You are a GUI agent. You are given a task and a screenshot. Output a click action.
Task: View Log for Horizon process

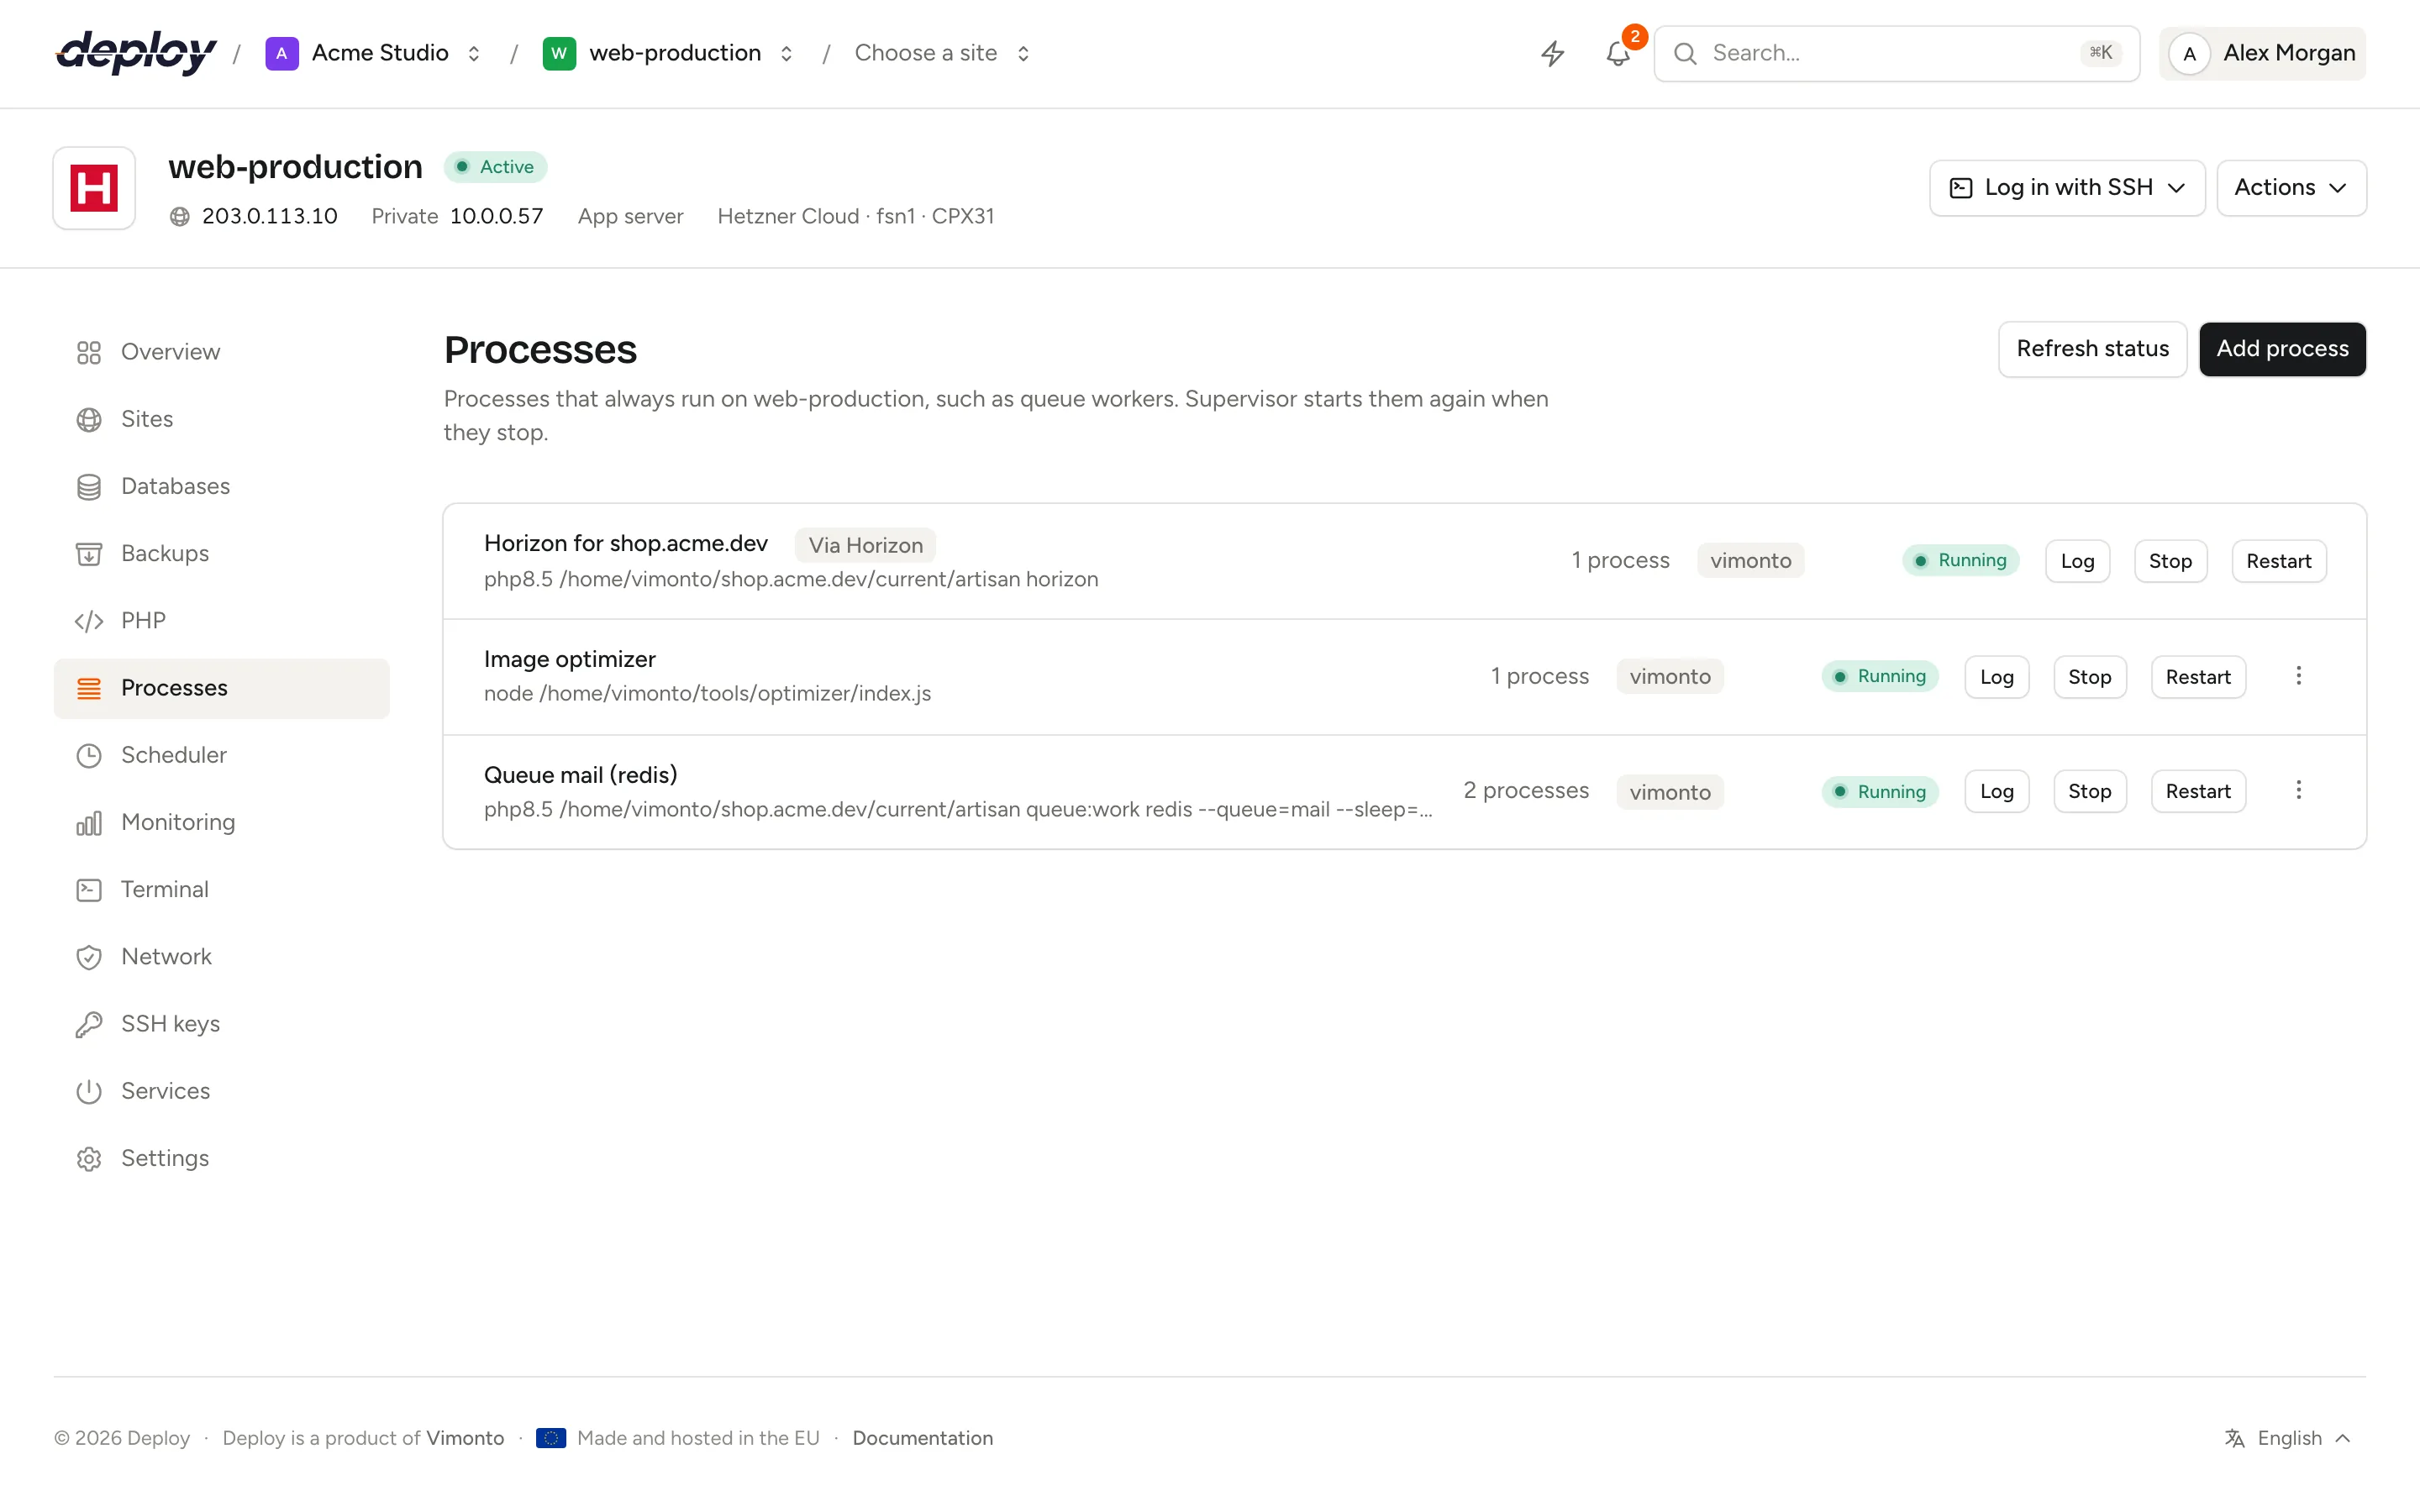click(x=2077, y=561)
